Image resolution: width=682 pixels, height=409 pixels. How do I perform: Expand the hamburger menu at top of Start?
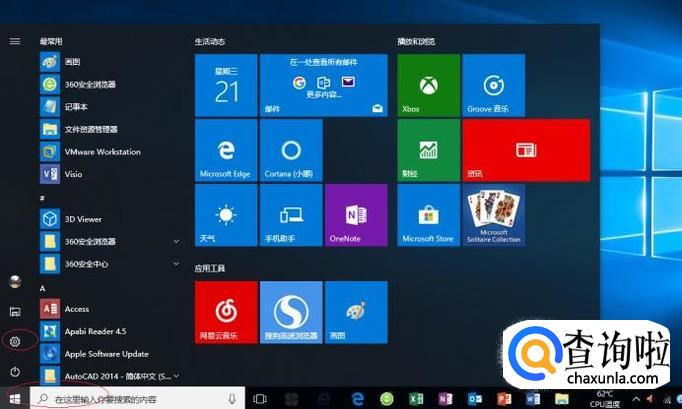[15, 41]
